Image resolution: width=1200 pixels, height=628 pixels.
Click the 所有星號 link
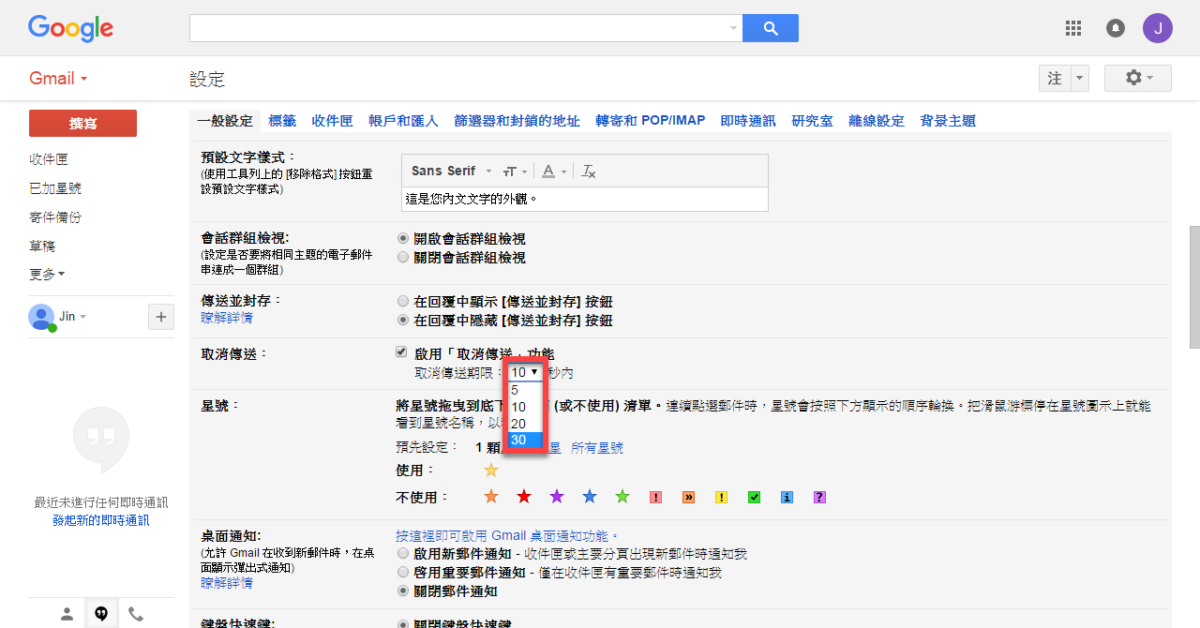(597, 448)
